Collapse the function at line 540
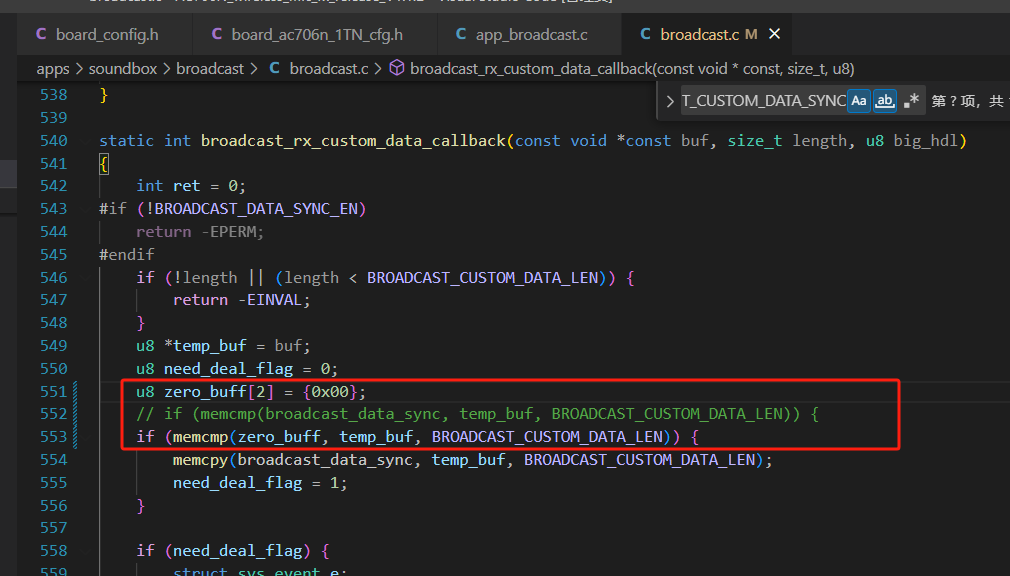 point(86,140)
